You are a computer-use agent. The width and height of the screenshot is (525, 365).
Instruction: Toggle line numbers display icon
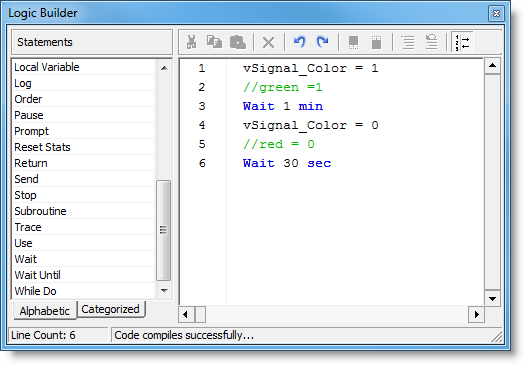tap(462, 42)
